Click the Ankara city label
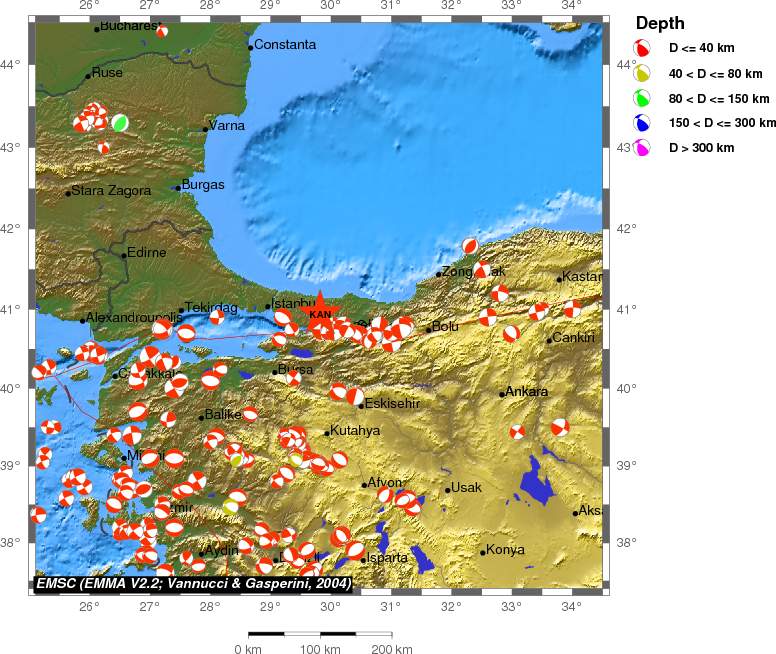 (527, 392)
